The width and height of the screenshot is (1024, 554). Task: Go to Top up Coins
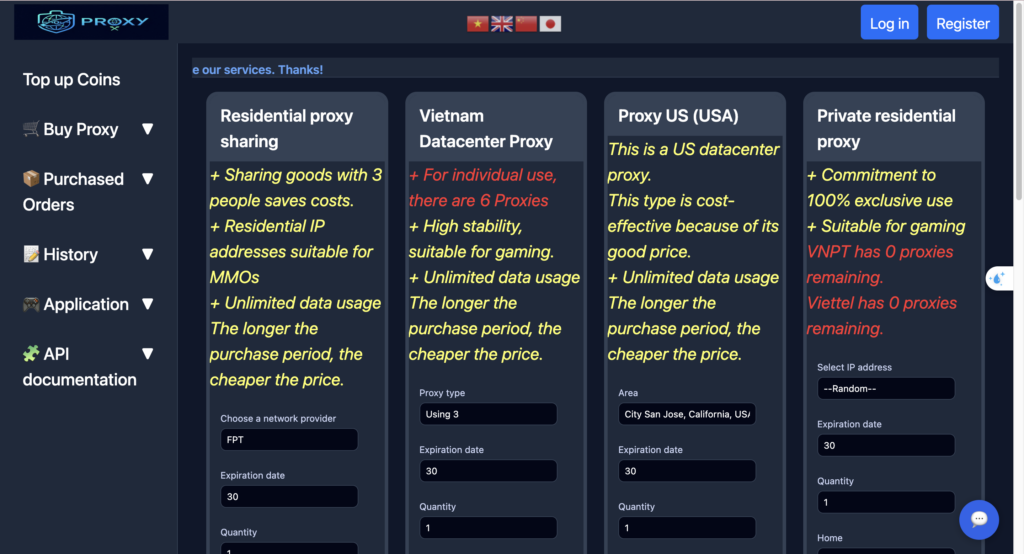point(72,80)
